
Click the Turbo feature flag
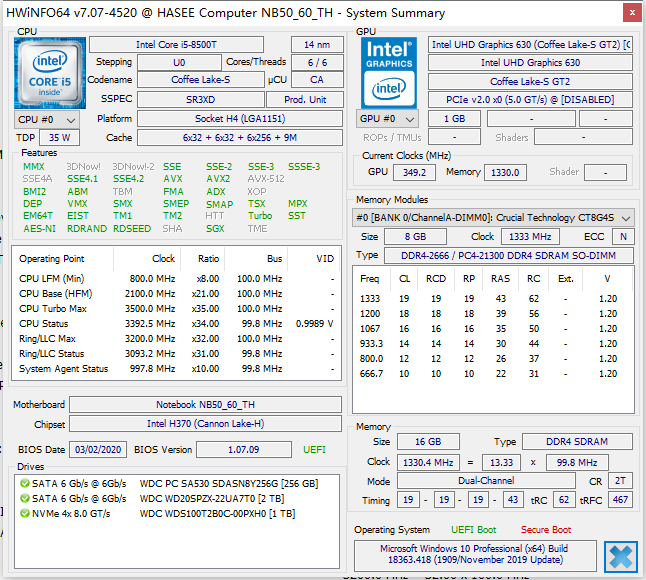pos(260,216)
